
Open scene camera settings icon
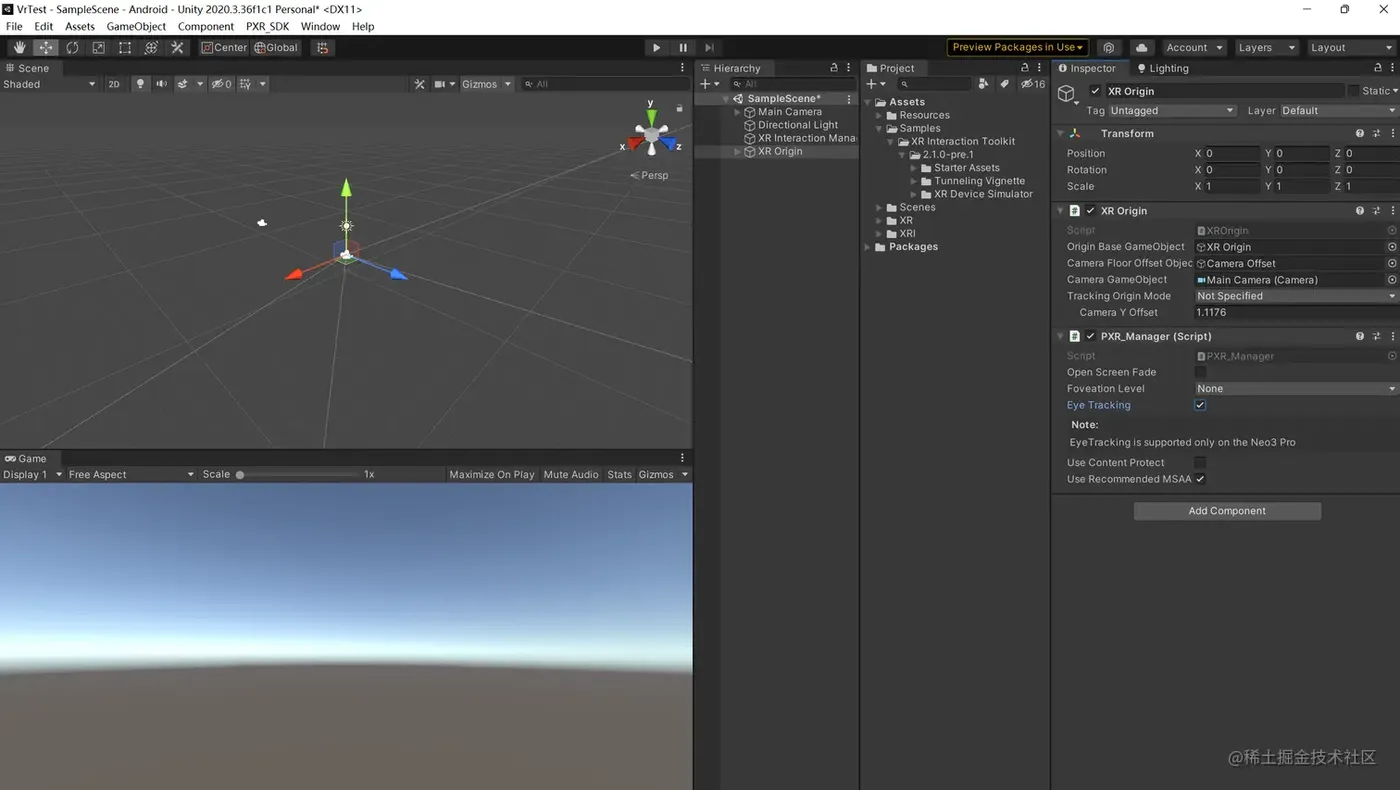440,84
